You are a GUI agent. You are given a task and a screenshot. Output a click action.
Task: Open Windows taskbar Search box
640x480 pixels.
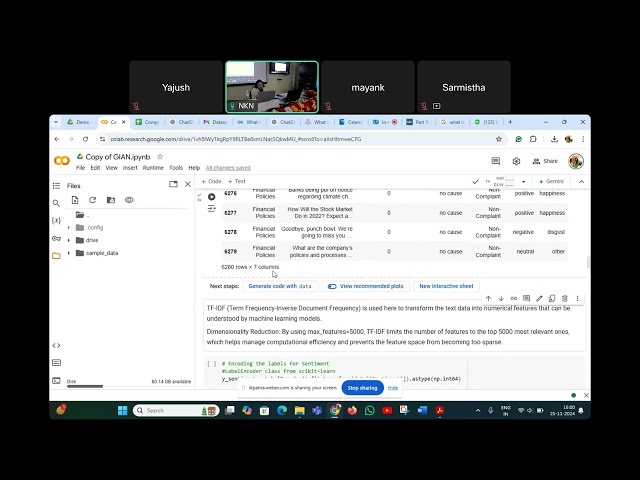pos(176,411)
